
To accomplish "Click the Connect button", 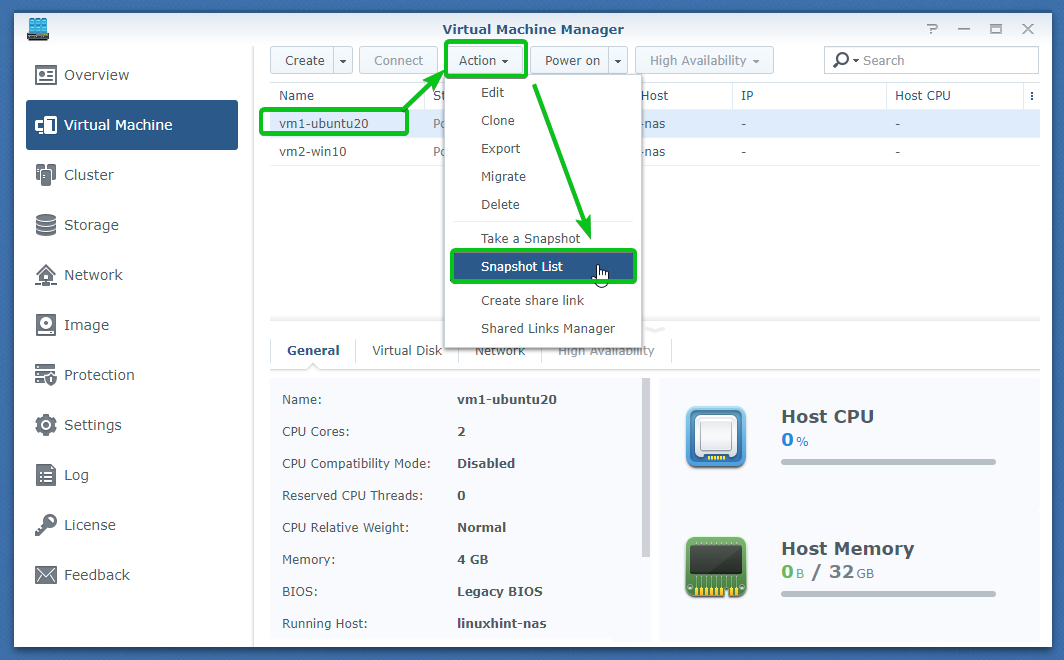I will pos(398,60).
